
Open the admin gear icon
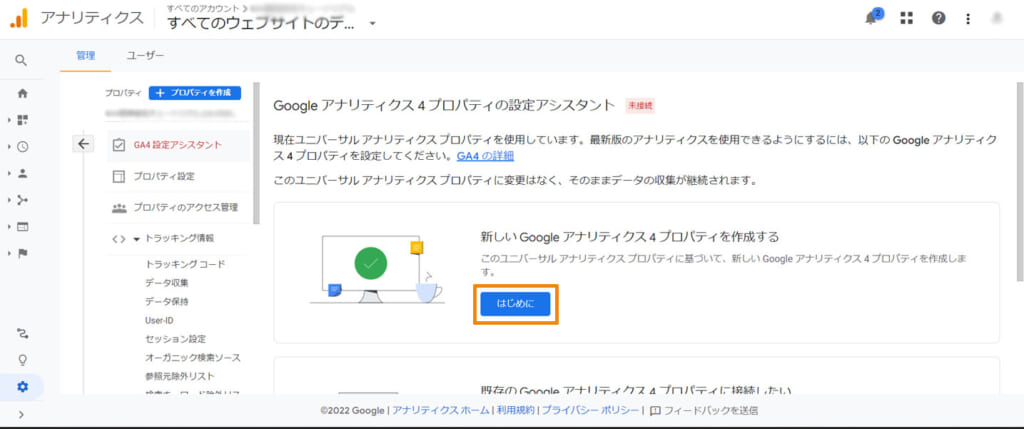(x=22, y=387)
